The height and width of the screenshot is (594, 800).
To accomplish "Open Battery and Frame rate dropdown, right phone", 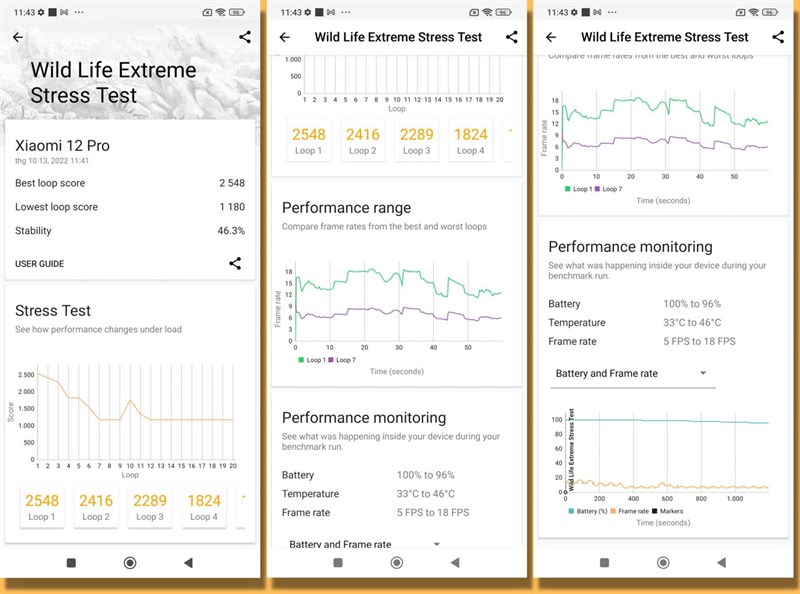I will (x=633, y=374).
